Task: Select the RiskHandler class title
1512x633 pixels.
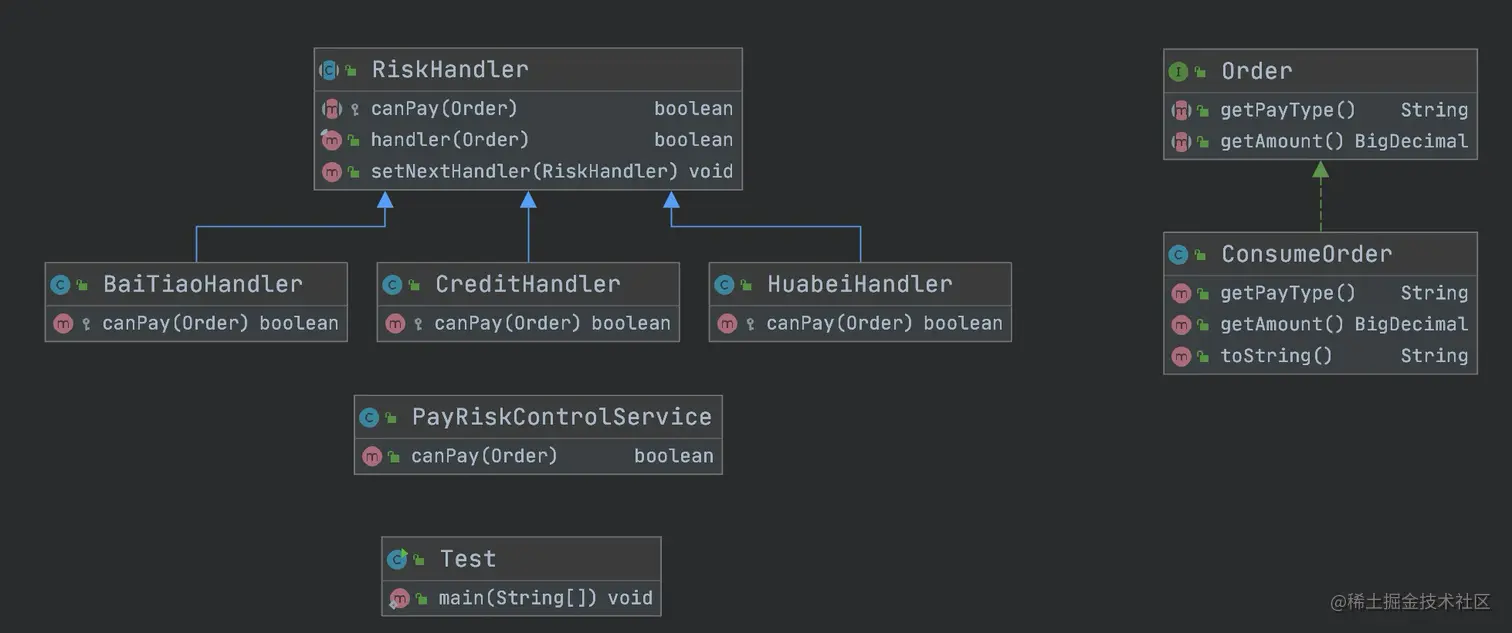Action: click(x=450, y=70)
